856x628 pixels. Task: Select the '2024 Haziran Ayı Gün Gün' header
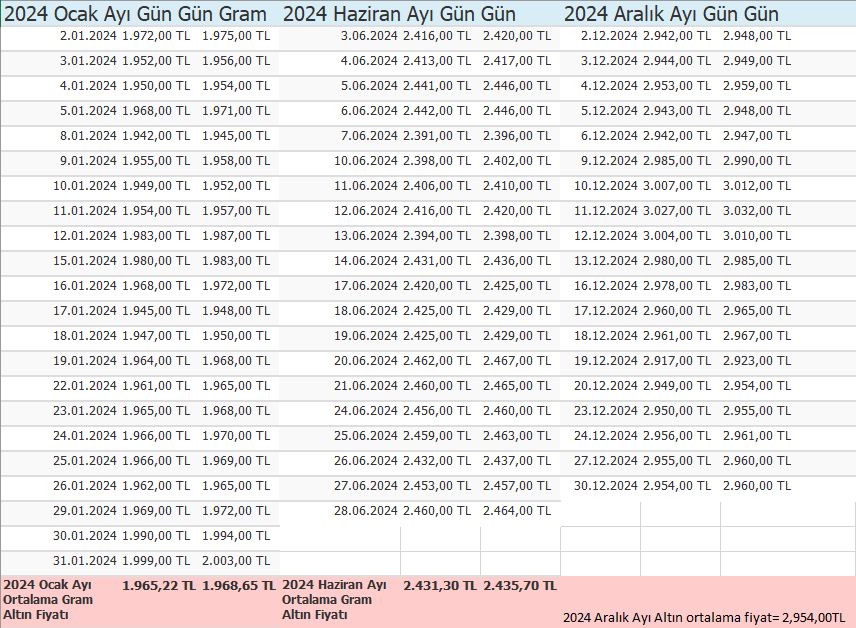399,14
